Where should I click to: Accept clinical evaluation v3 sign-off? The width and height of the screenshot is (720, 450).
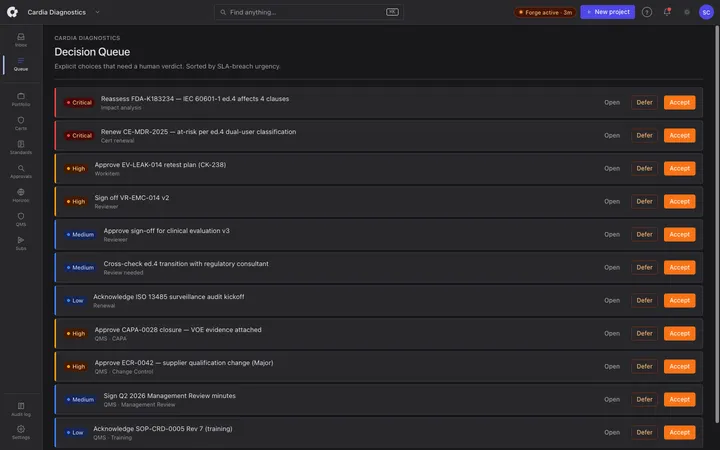(679, 235)
